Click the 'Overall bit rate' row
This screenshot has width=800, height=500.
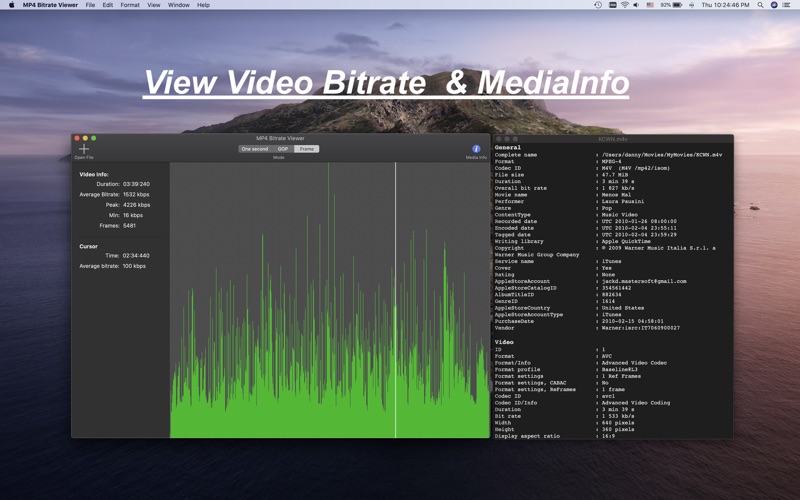(565, 188)
